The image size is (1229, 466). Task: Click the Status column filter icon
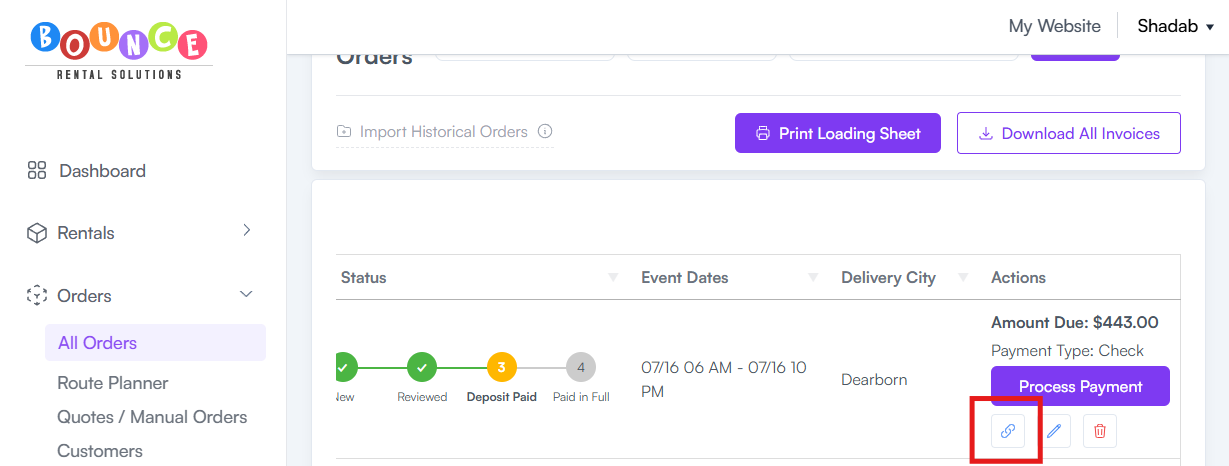coord(612,278)
